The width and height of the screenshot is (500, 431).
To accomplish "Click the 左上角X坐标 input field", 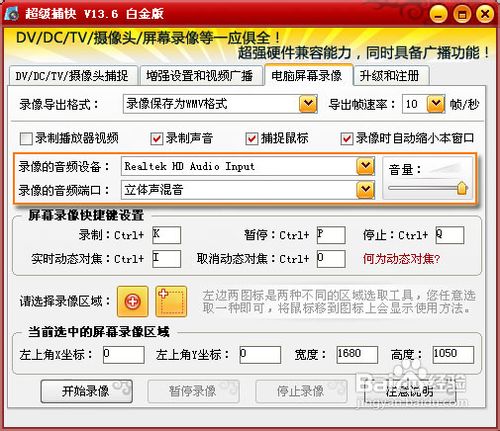I will 124,355.
